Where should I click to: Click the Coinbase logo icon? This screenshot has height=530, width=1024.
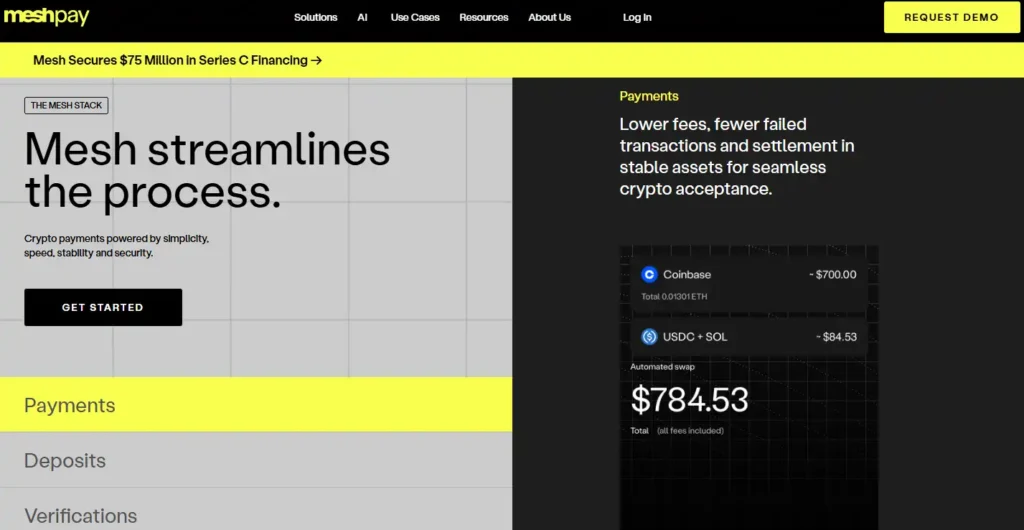[x=649, y=274]
